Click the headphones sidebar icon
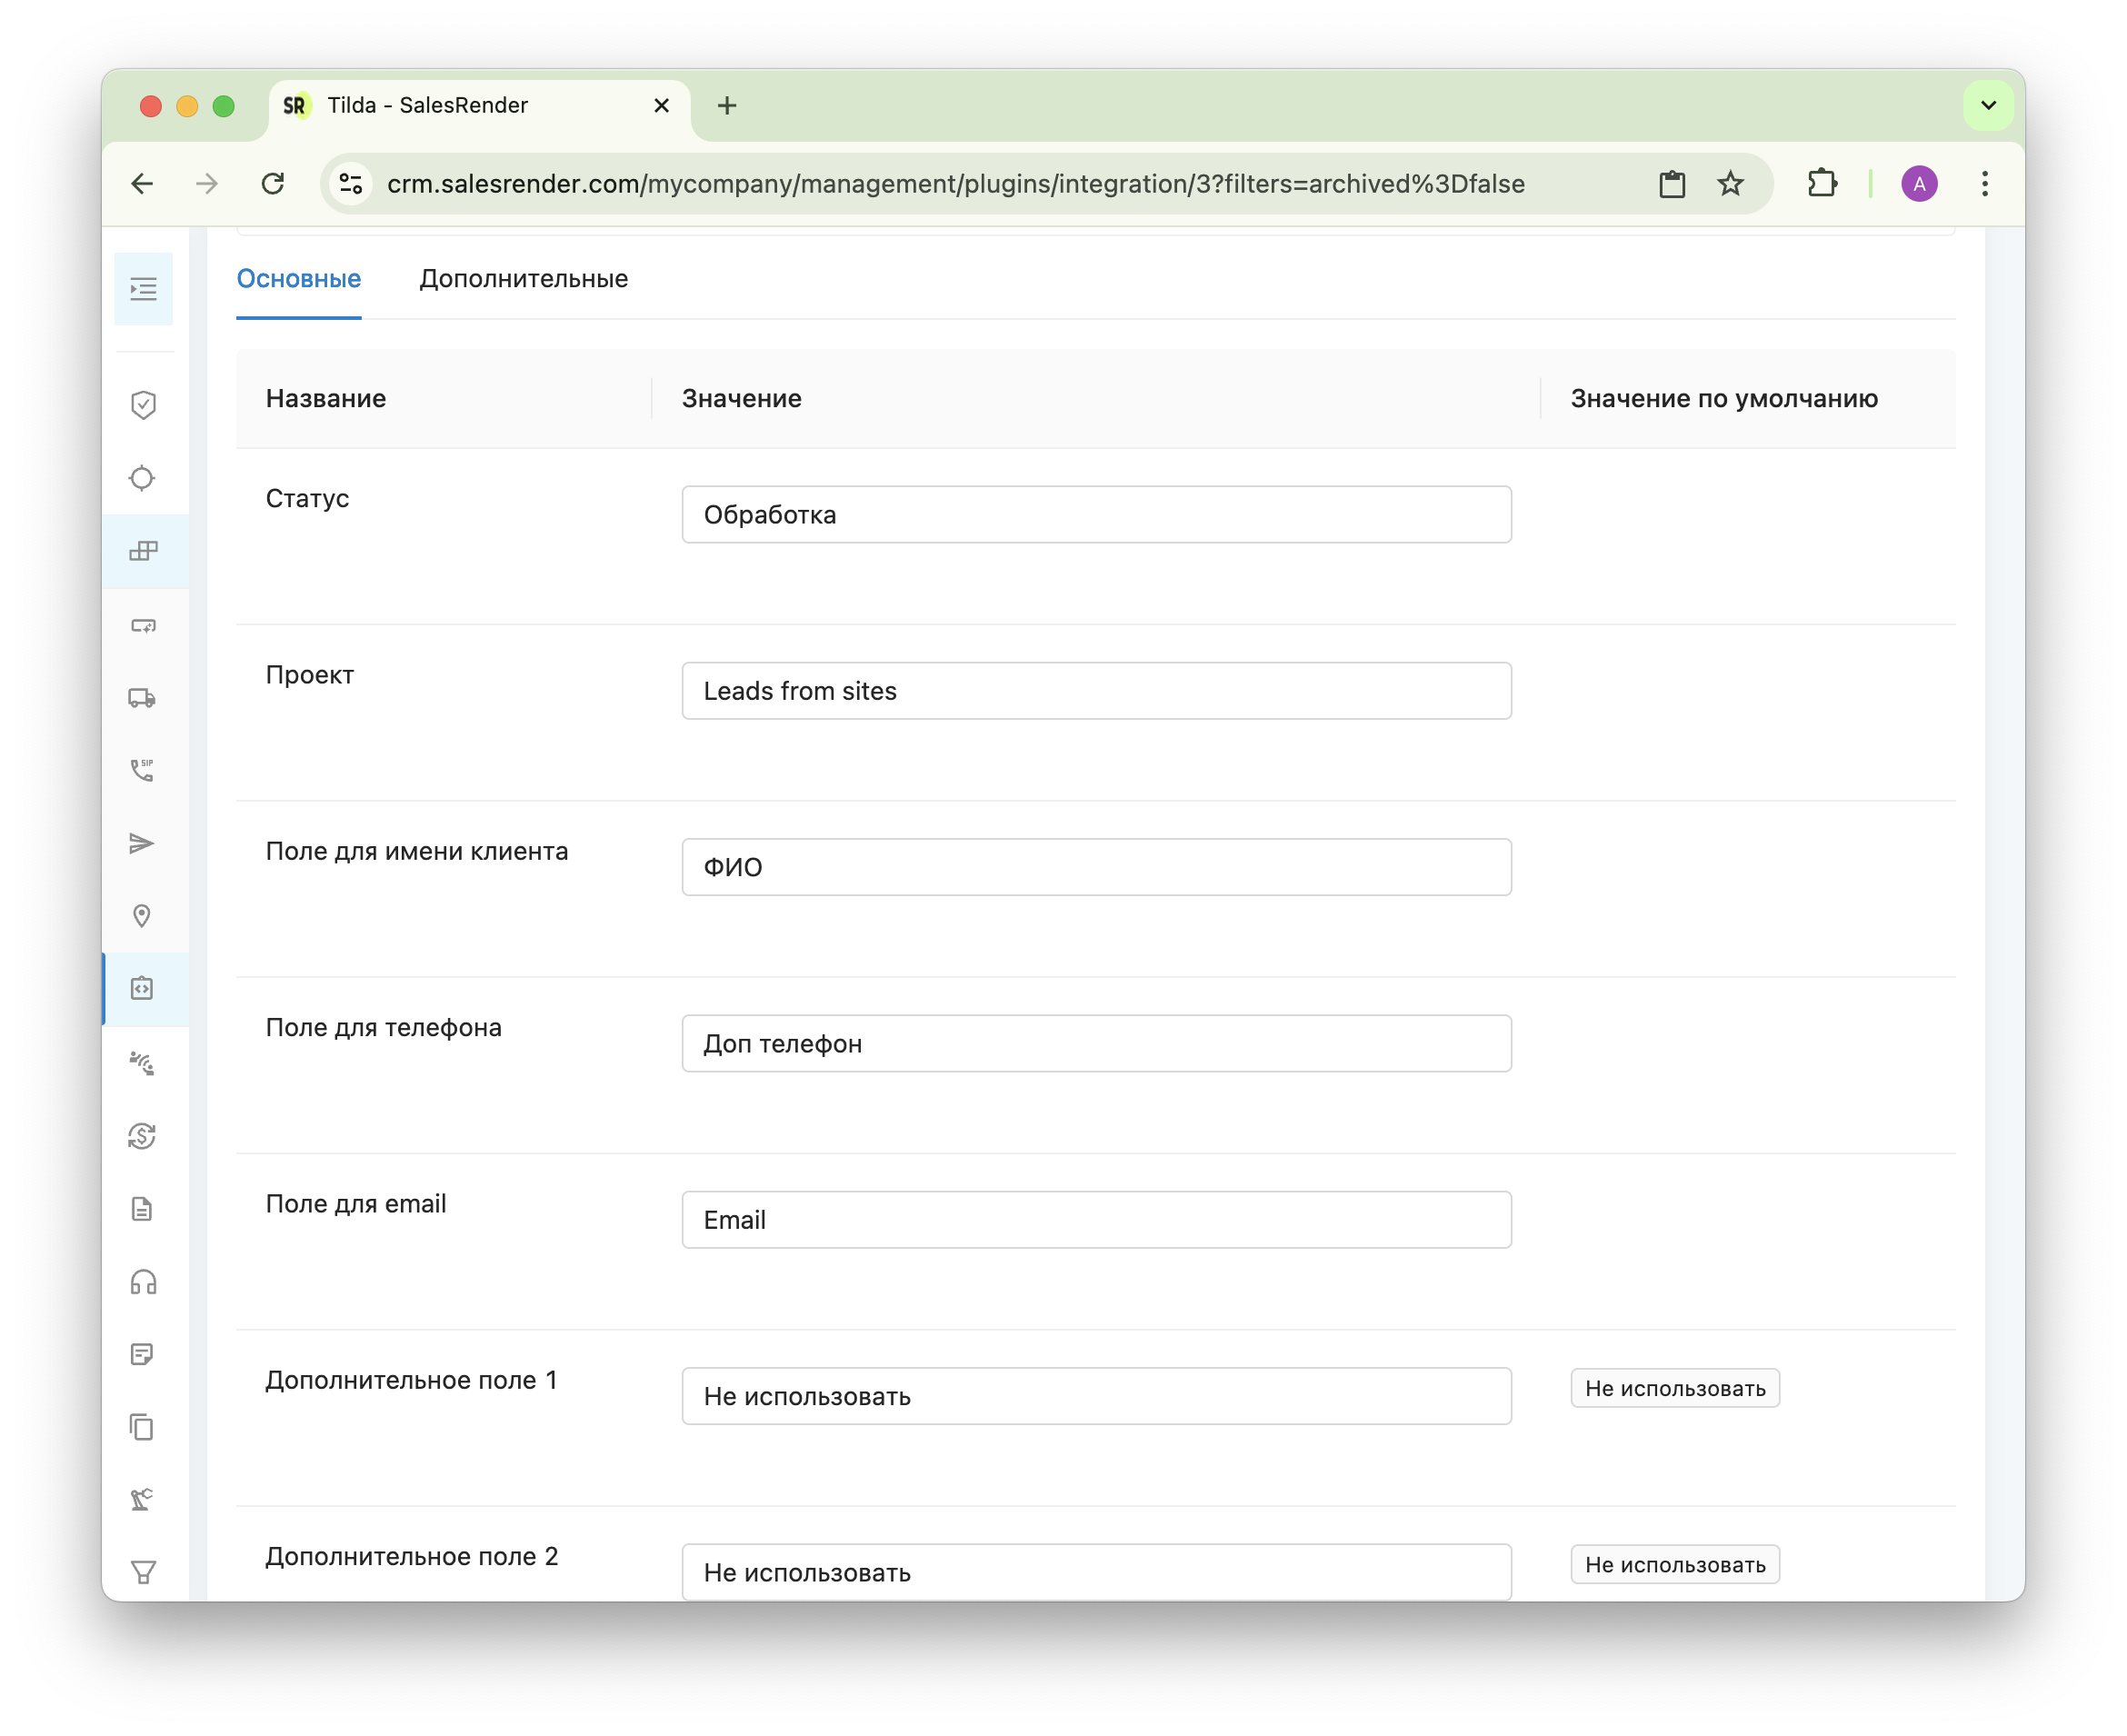The height and width of the screenshot is (1736, 2127). tap(143, 1282)
